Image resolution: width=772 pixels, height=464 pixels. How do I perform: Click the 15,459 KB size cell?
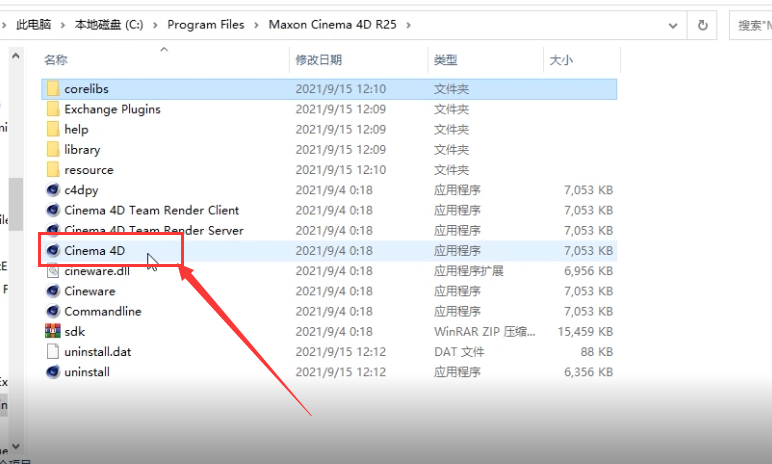pyautogui.click(x=585, y=331)
